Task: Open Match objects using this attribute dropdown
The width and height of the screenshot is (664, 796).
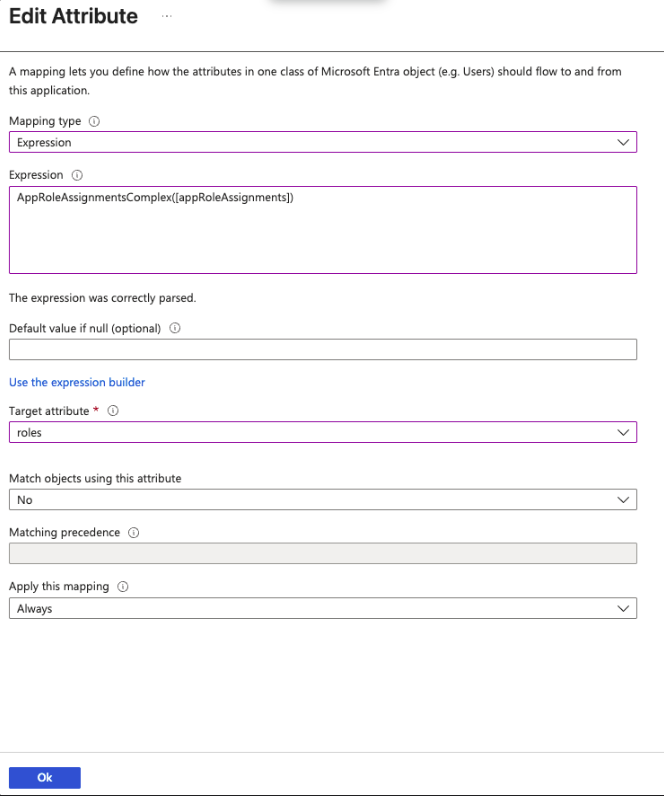Action: (x=322, y=499)
